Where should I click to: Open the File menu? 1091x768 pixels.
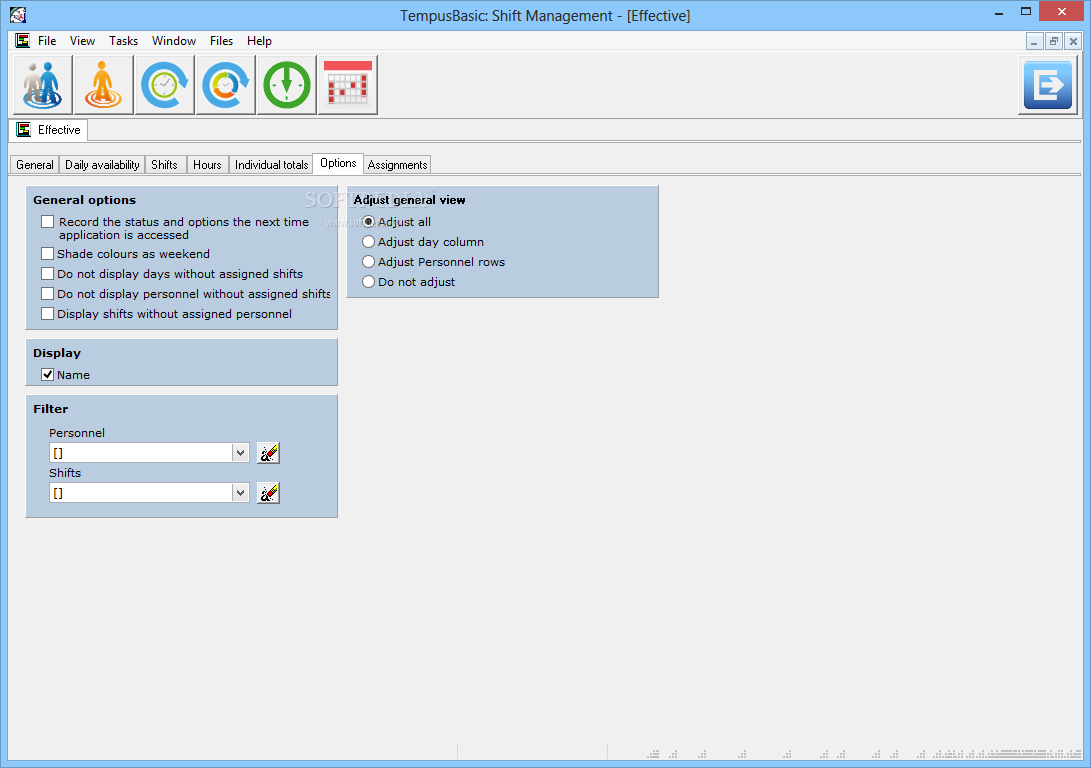pyautogui.click(x=47, y=41)
